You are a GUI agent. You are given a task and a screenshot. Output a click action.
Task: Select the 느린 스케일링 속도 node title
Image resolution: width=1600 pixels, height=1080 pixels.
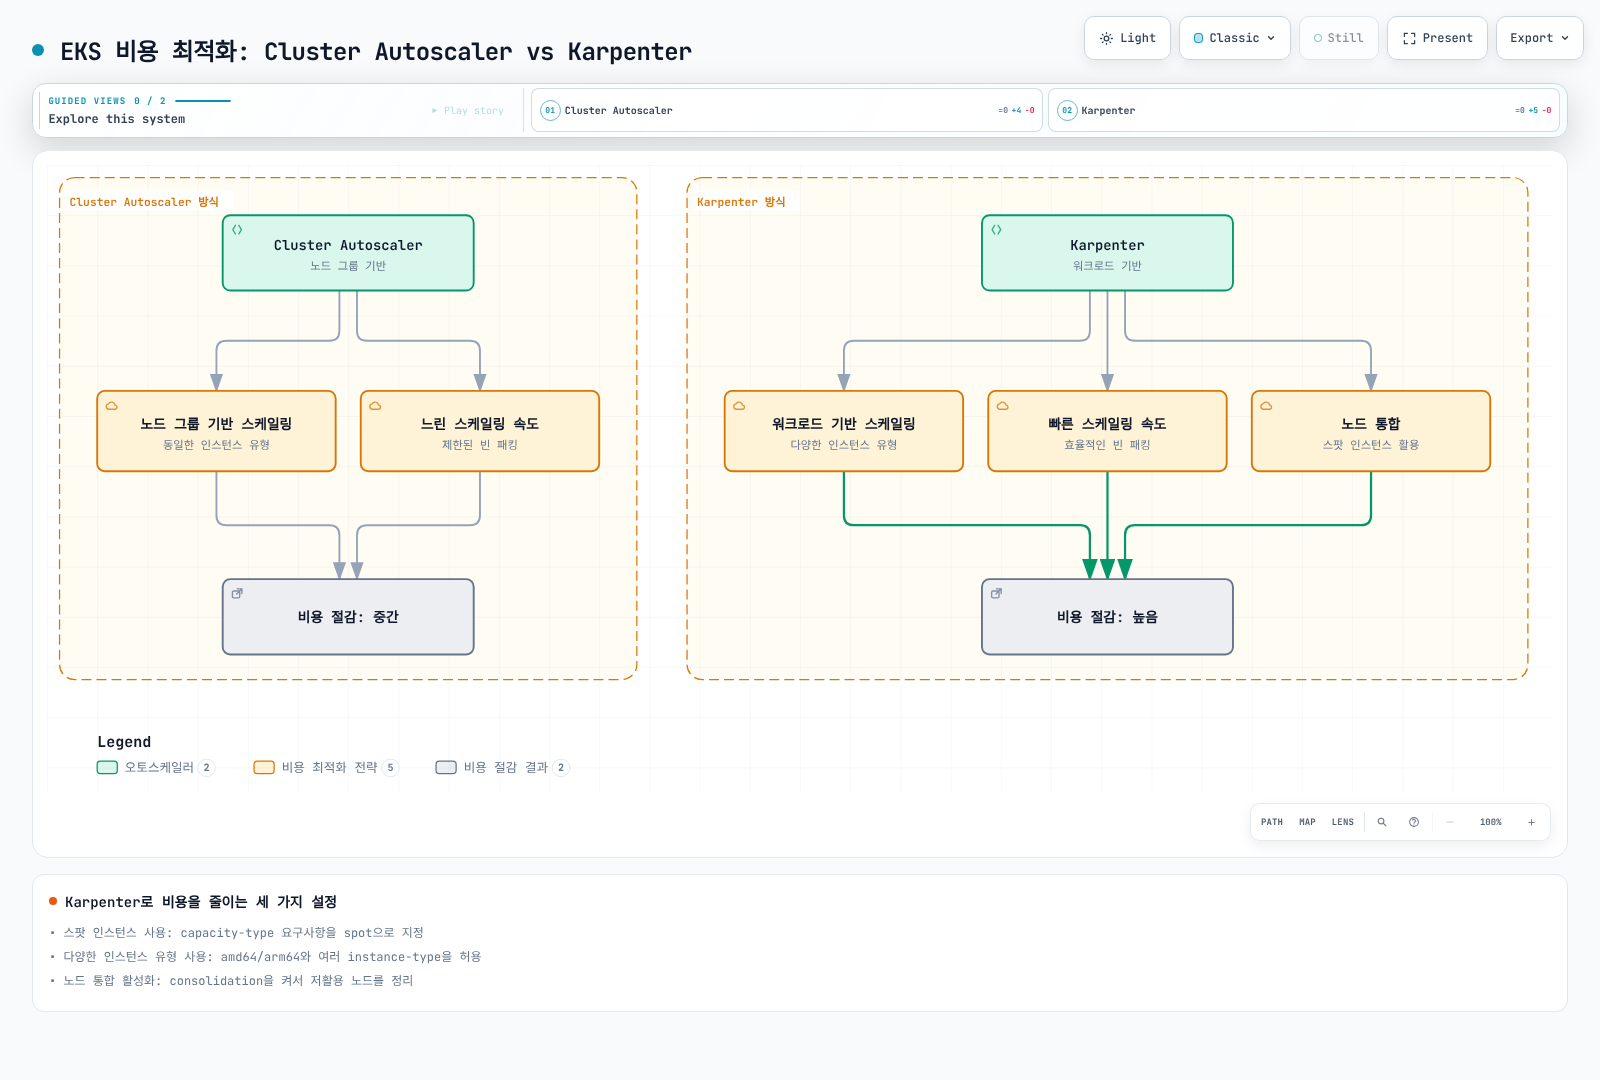[480, 424]
